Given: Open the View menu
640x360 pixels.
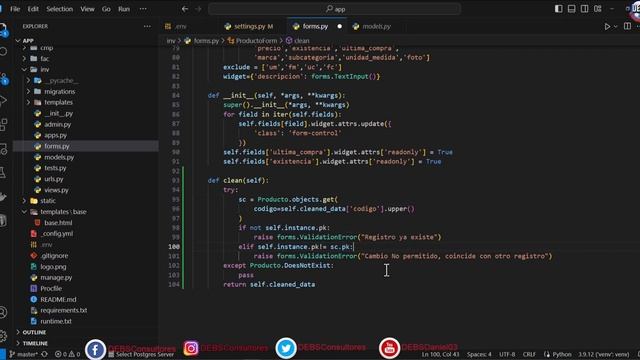Looking at the screenshot, I should coord(87,9).
